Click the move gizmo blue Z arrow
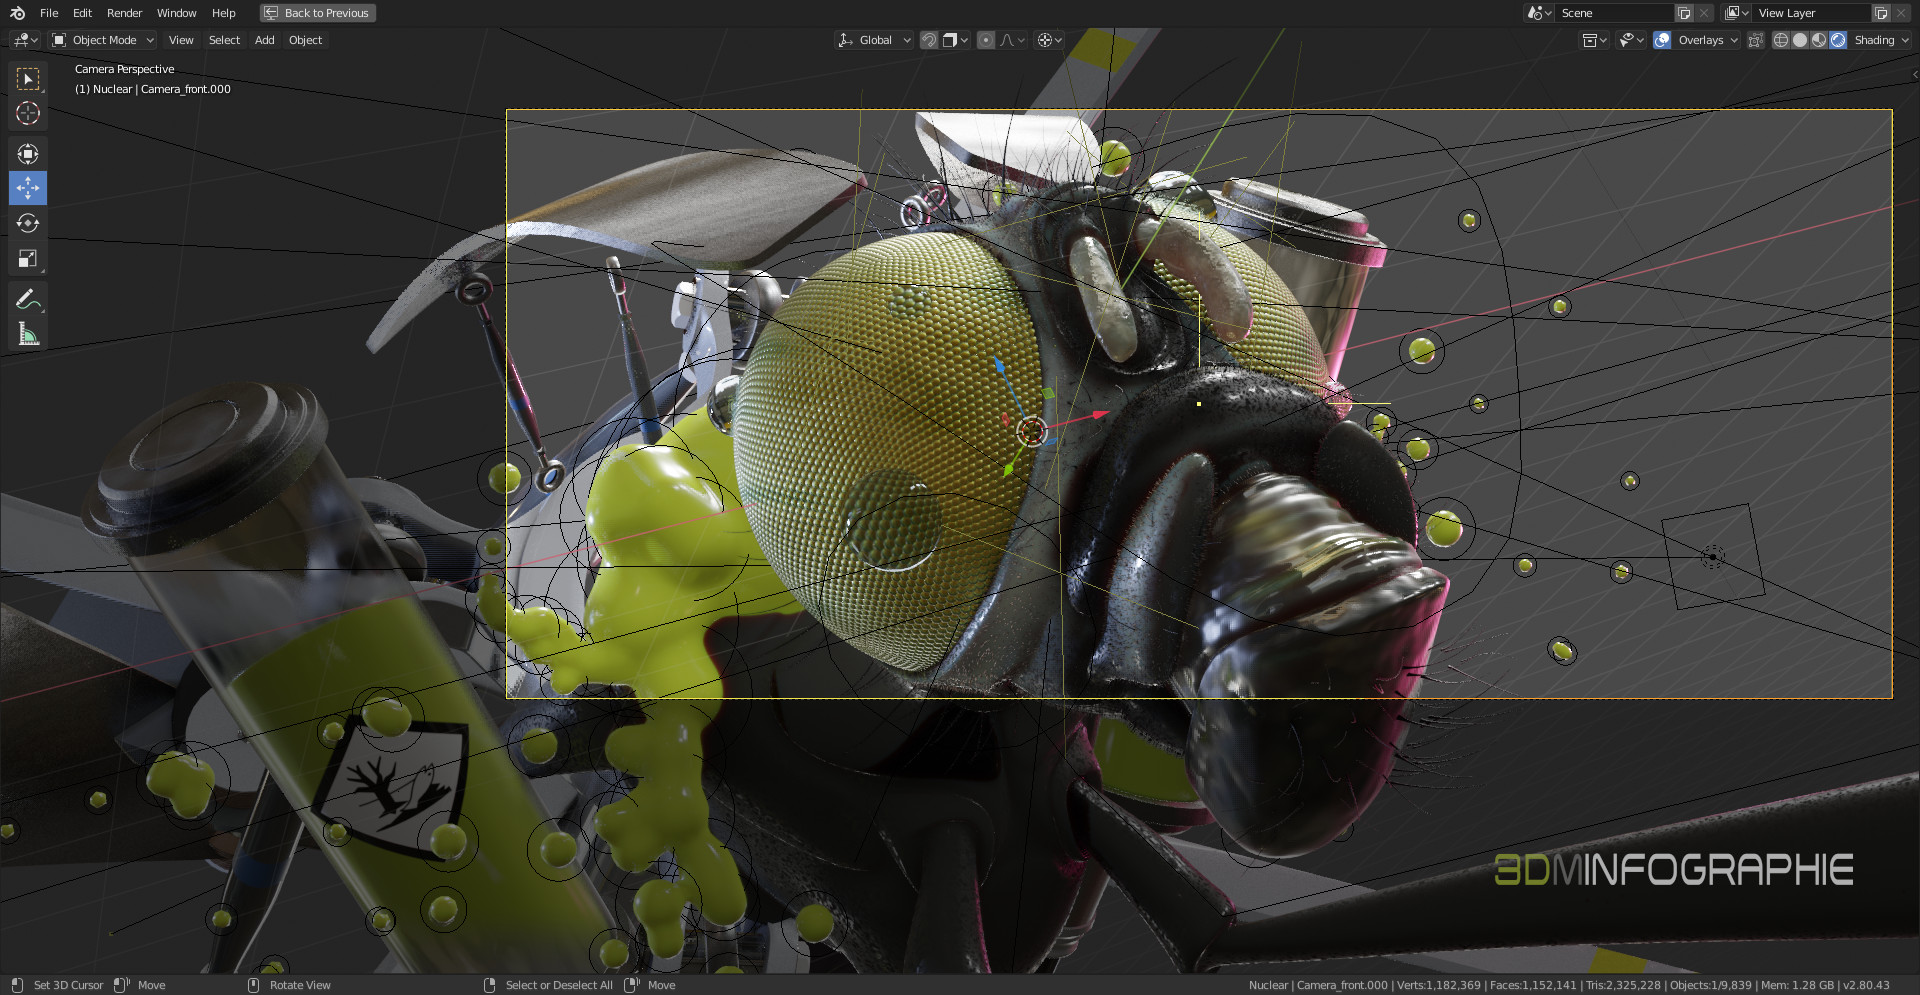The image size is (1920, 995). coord(998,364)
